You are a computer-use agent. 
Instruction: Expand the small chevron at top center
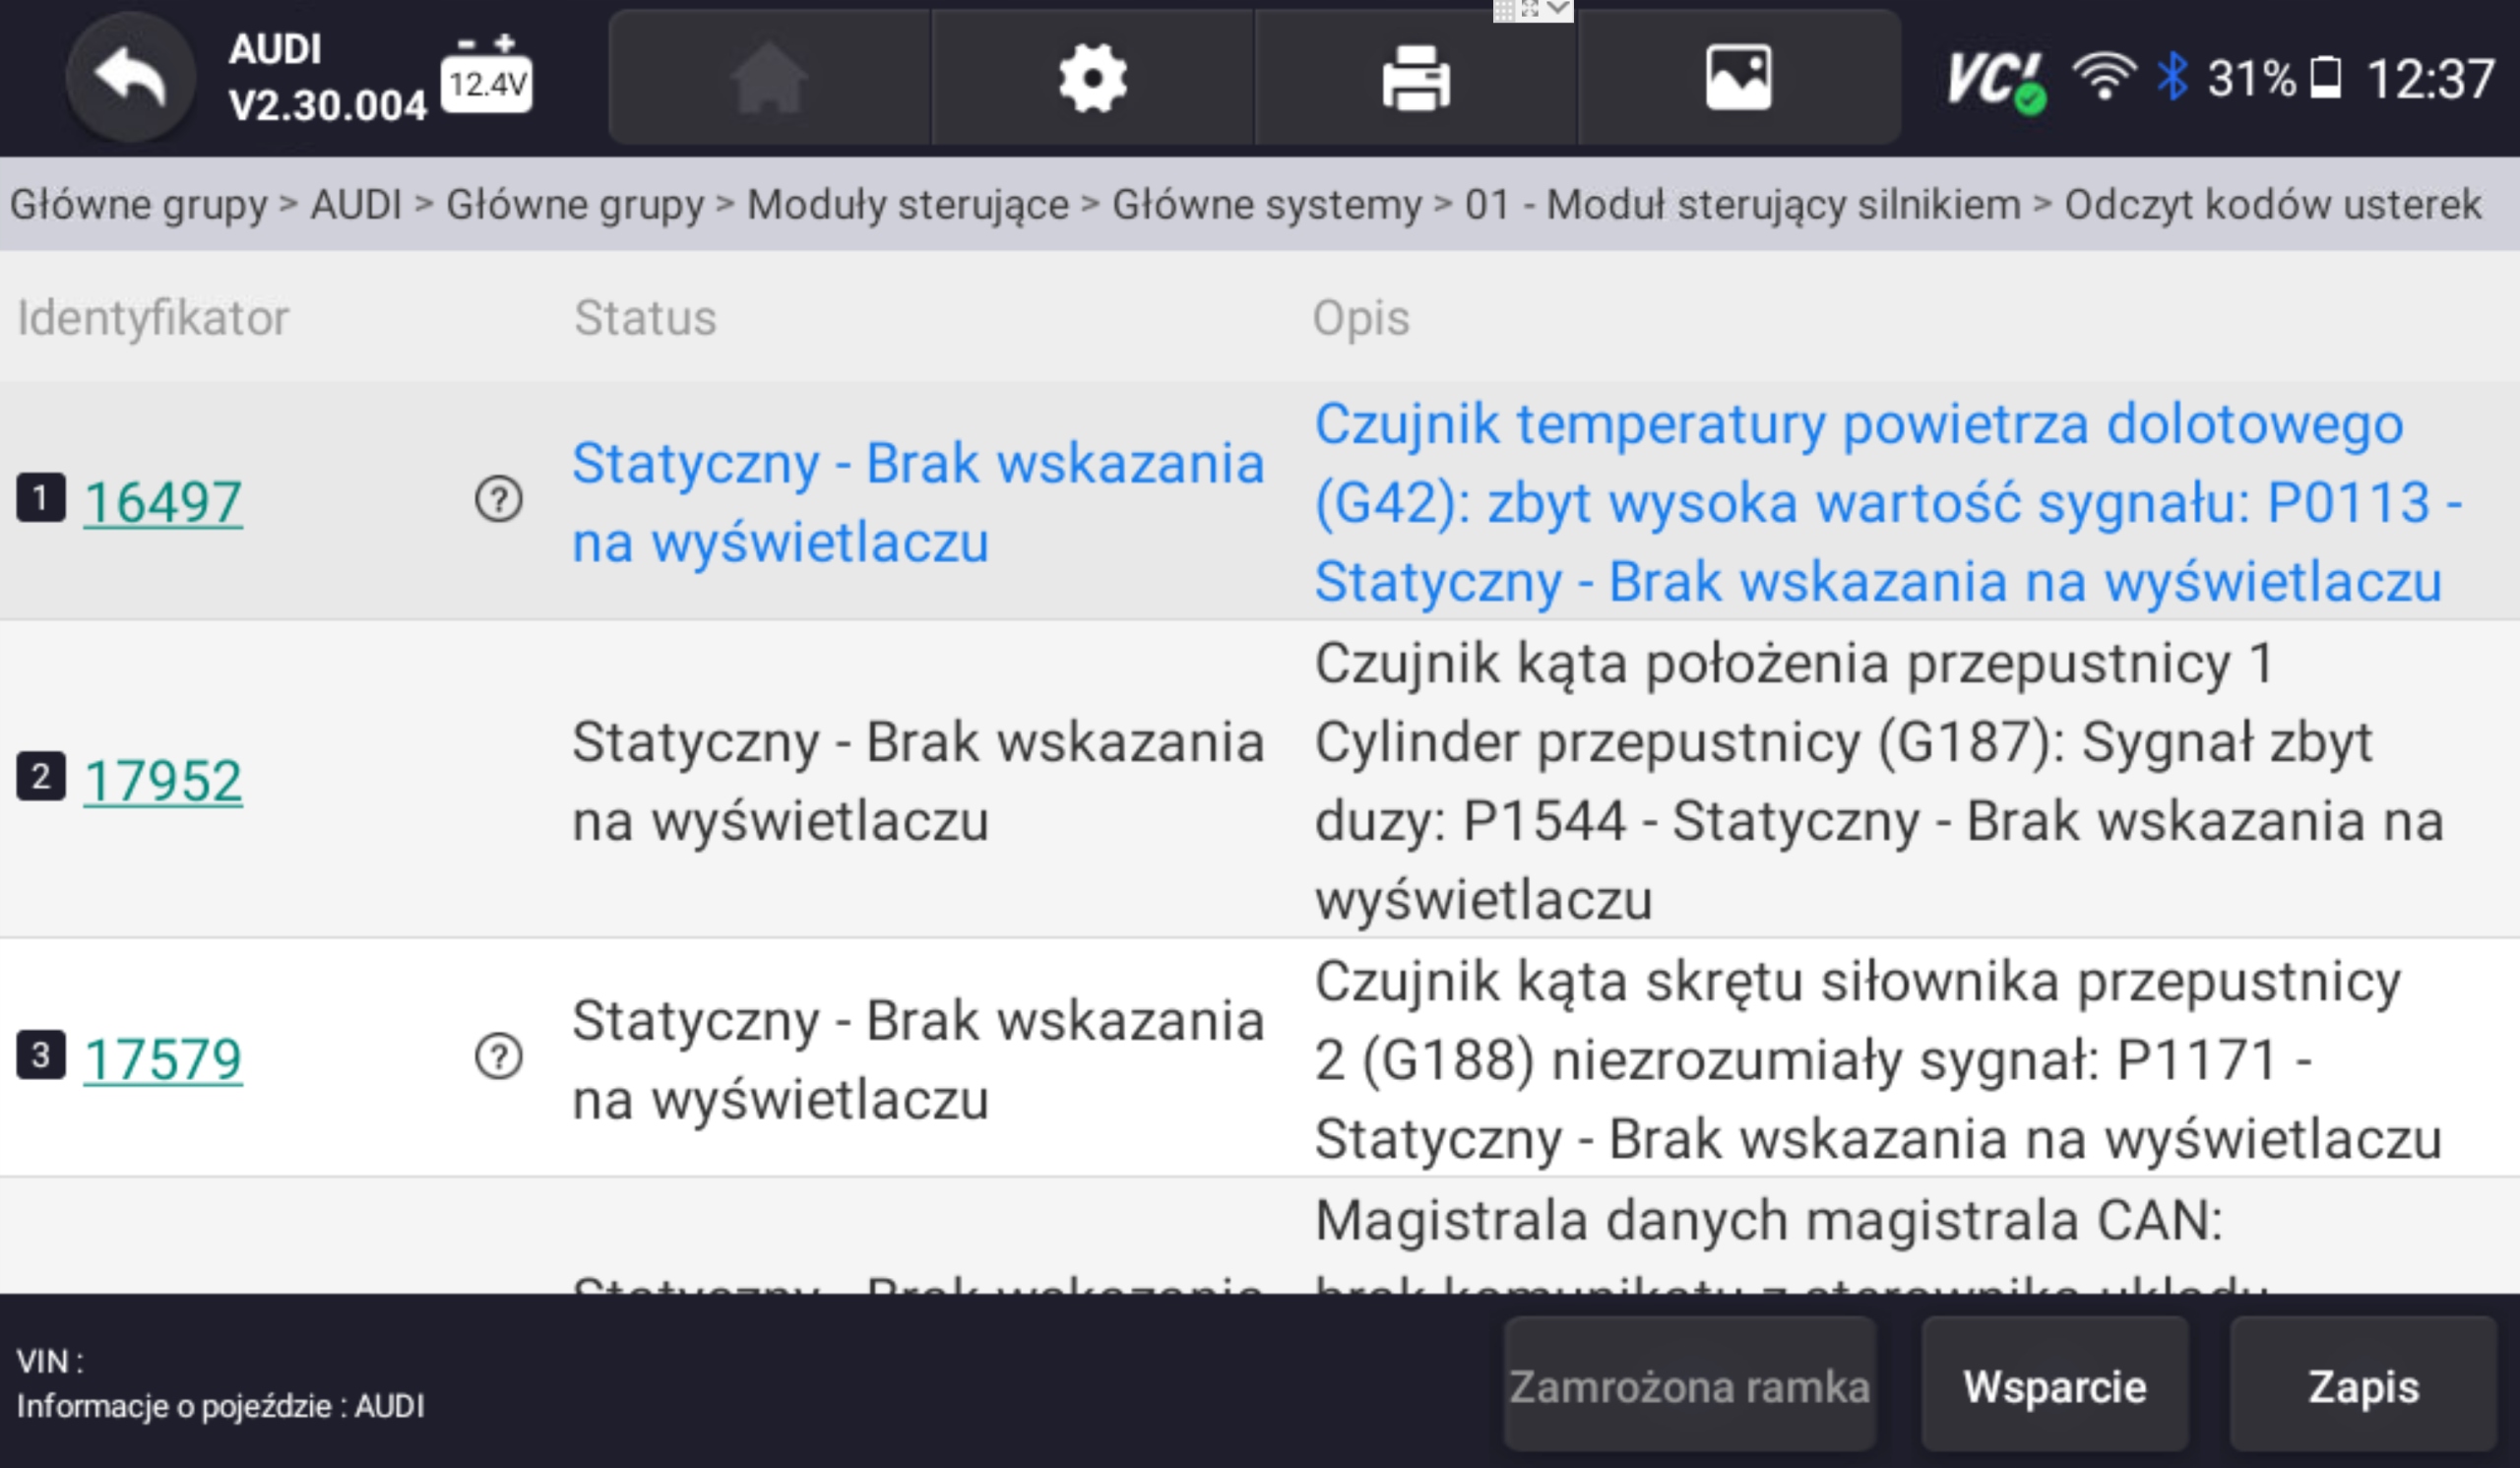[1557, 9]
